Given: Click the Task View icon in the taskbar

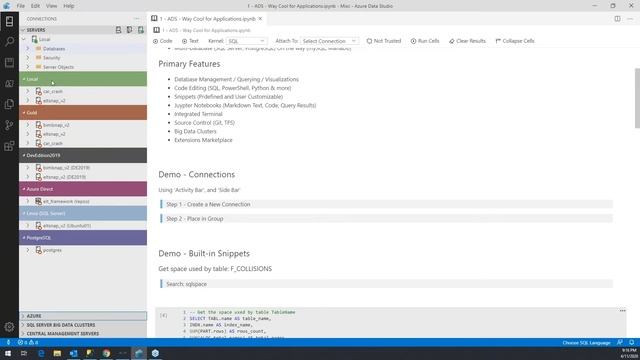Looking at the screenshot, I should point(24,353).
